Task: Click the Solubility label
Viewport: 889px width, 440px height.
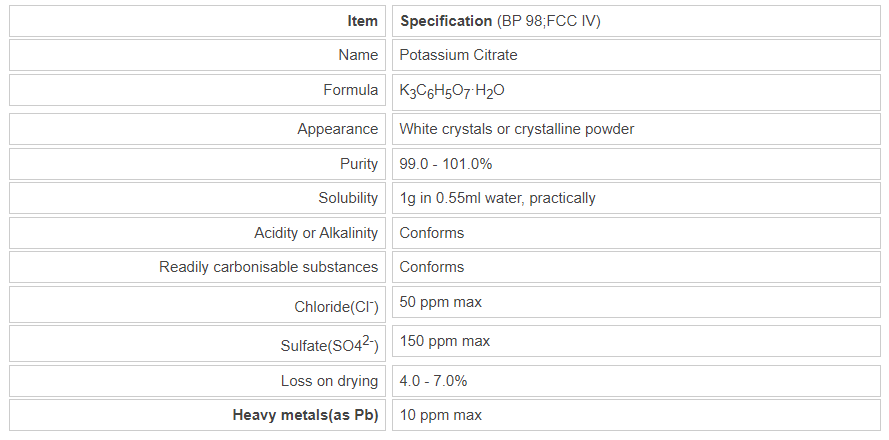Action: coord(346,198)
